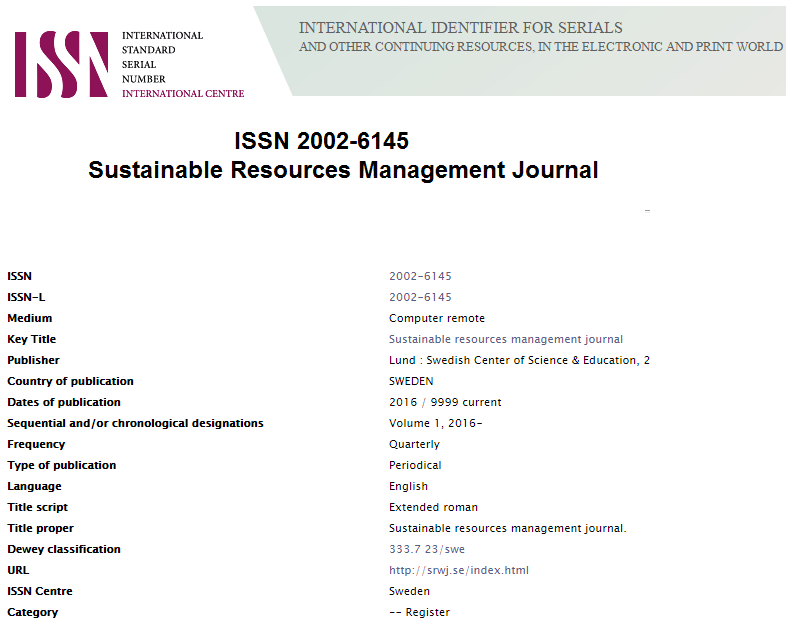
Task: Click the 'Language' field label
Action: (x=34, y=487)
